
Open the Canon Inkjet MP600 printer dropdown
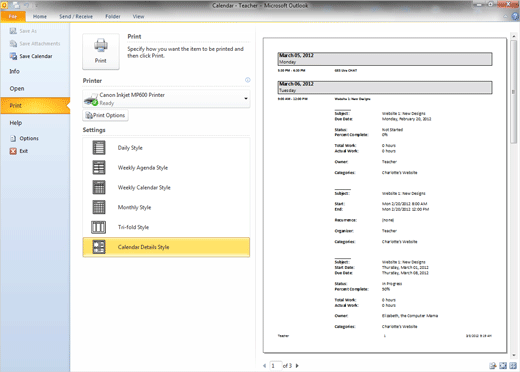pyautogui.click(x=166, y=99)
